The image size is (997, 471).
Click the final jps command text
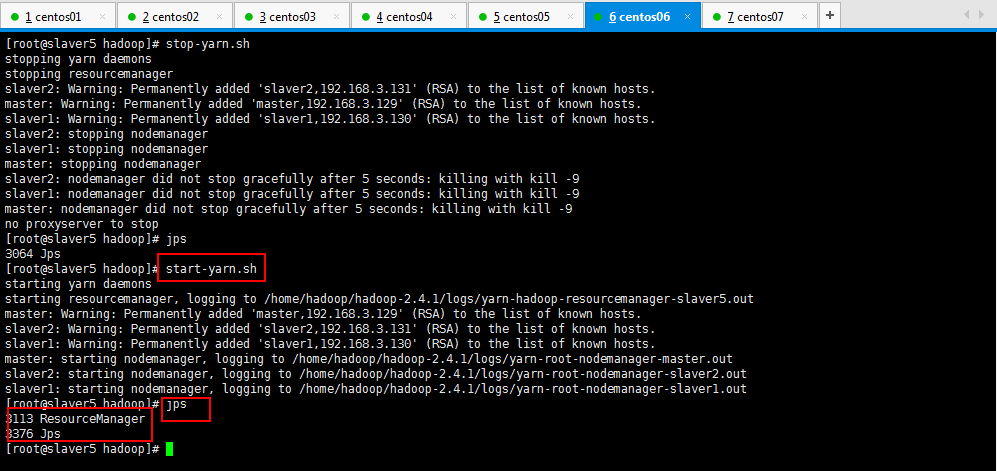tap(176, 404)
